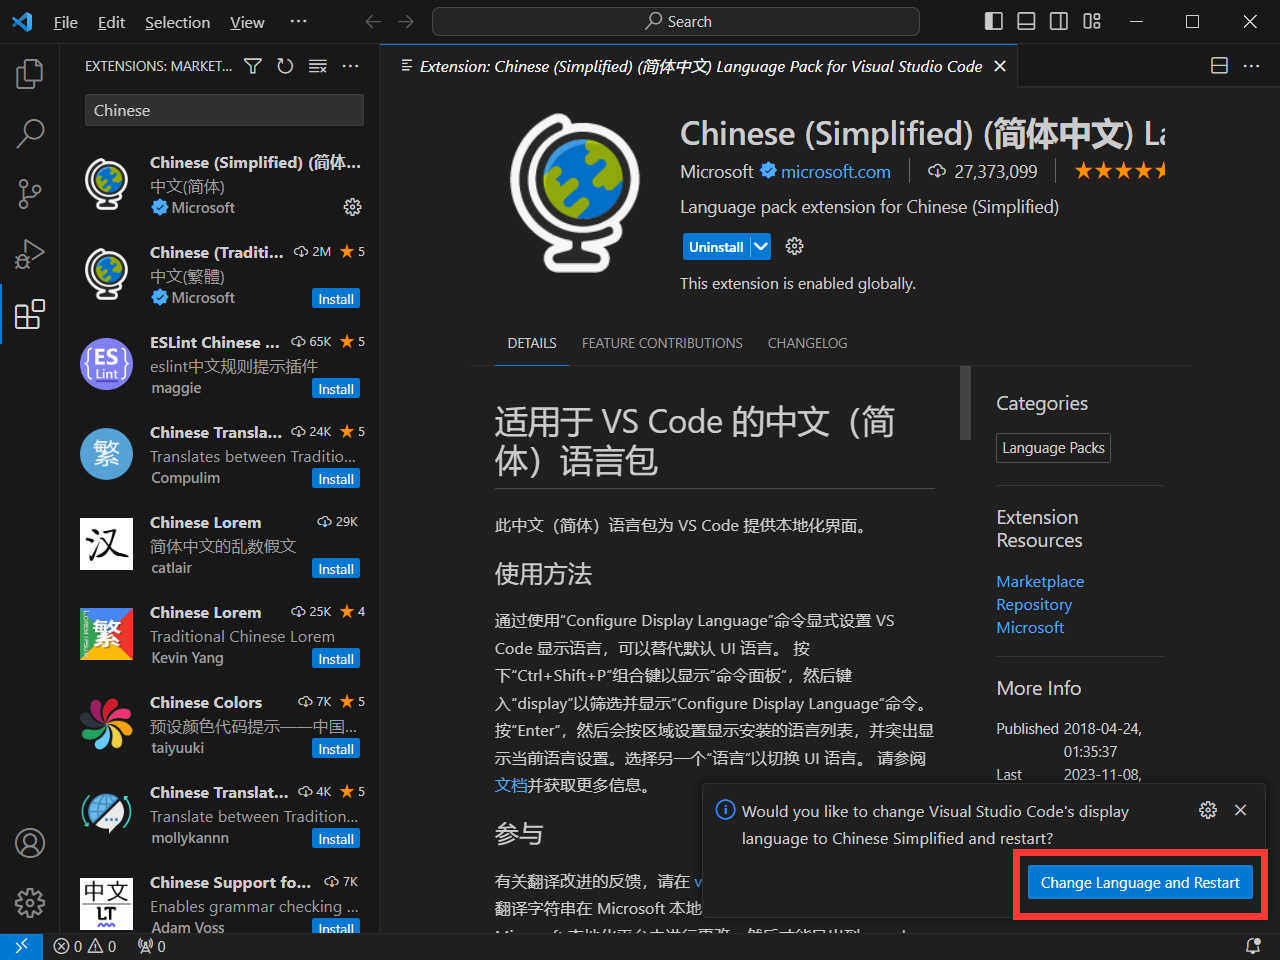Viewport: 1280px width, 960px height.
Task: Split the editor to the right
Action: pos(1219,66)
